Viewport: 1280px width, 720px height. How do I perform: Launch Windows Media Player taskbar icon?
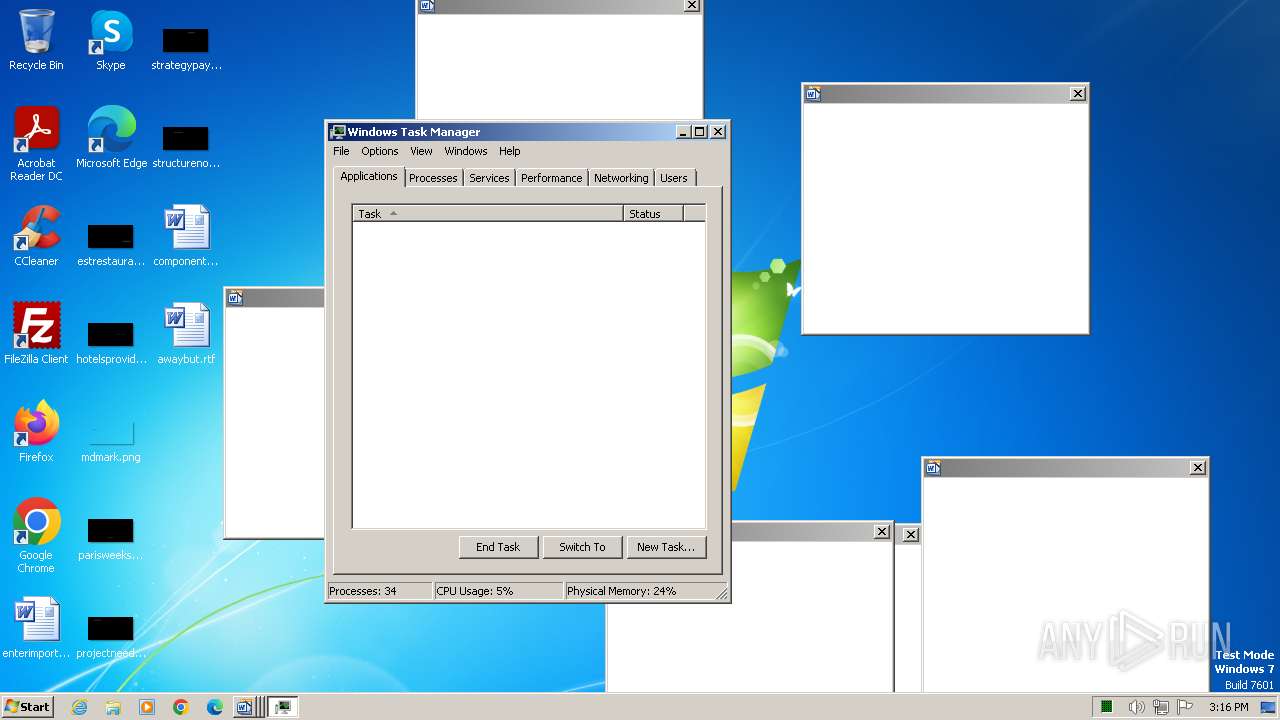point(147,707)
